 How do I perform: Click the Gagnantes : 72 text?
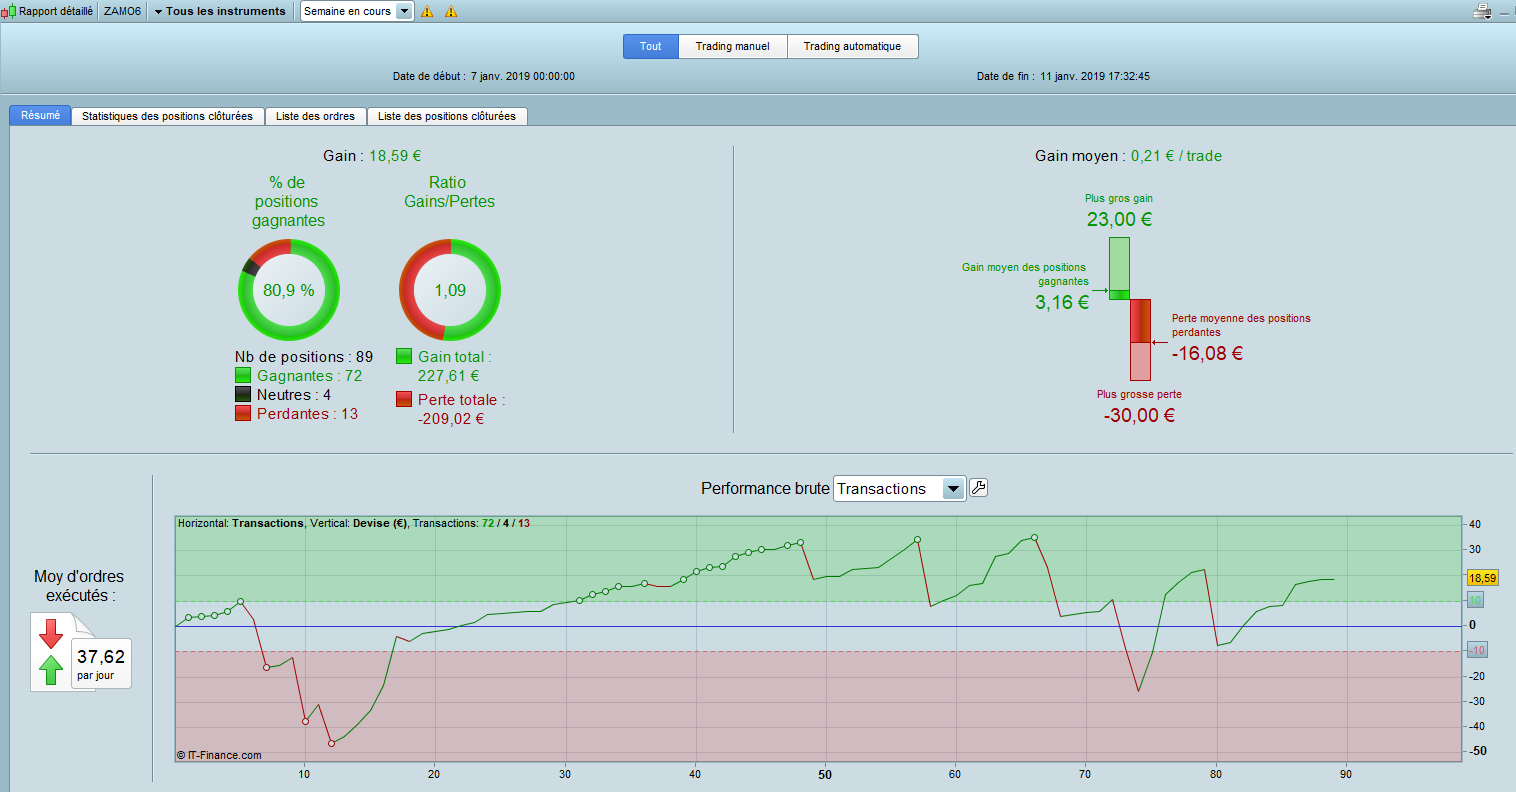(309, 376)
